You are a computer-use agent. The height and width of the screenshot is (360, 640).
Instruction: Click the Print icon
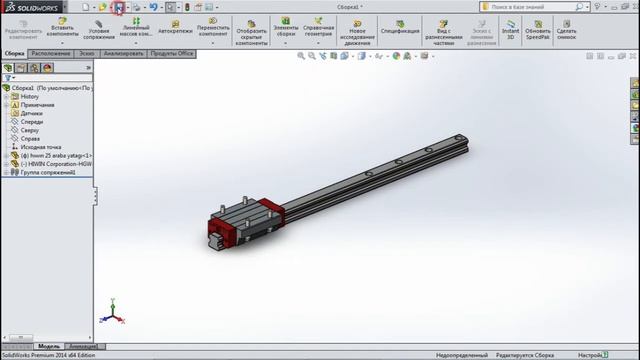136,7
